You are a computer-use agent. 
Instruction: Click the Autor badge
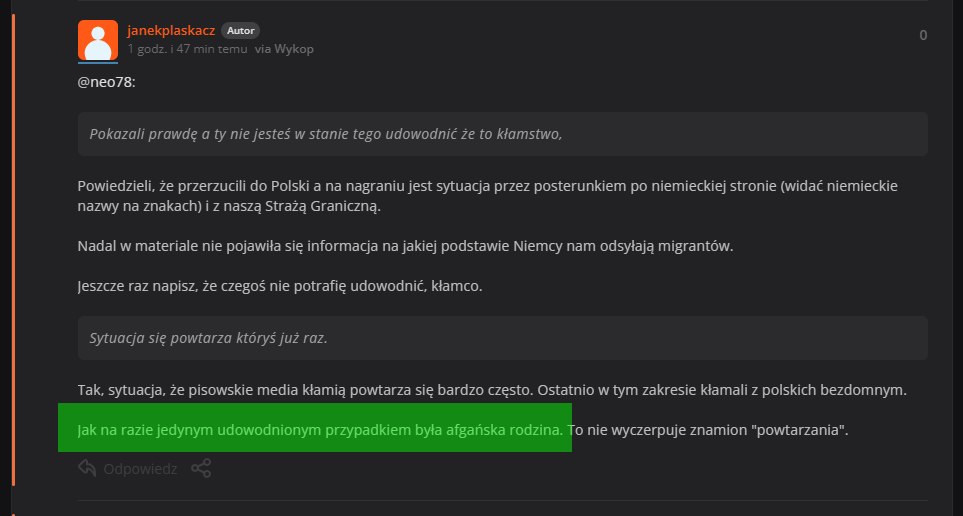tap(241, 31)
